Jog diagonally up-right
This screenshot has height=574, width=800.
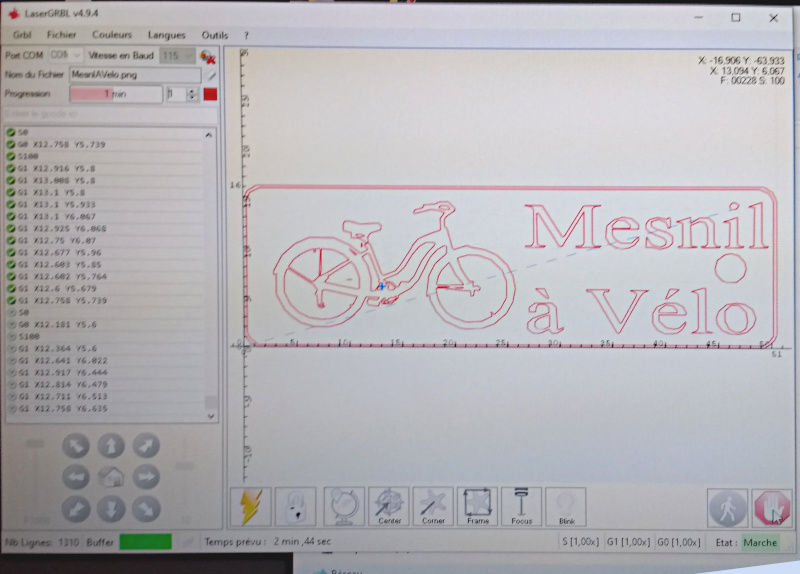click(146, 445)
